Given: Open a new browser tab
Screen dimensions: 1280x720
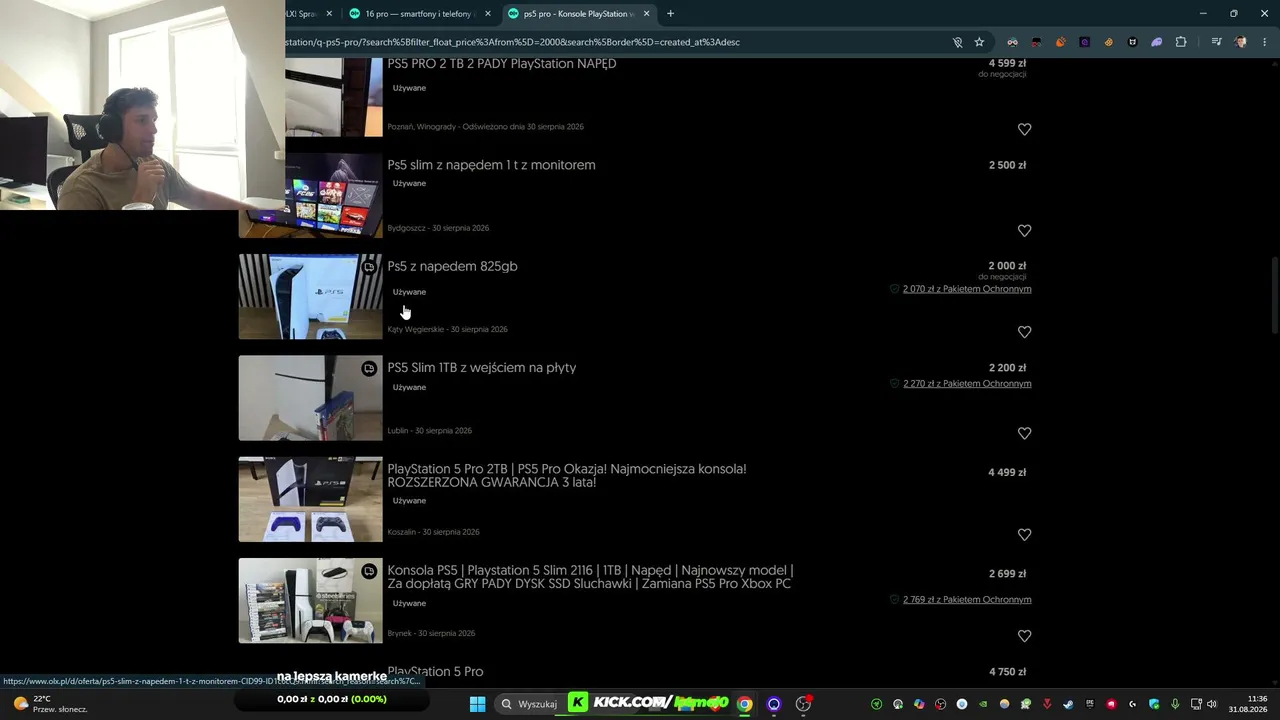Looking at the screenshot, I should coord(670,14).
